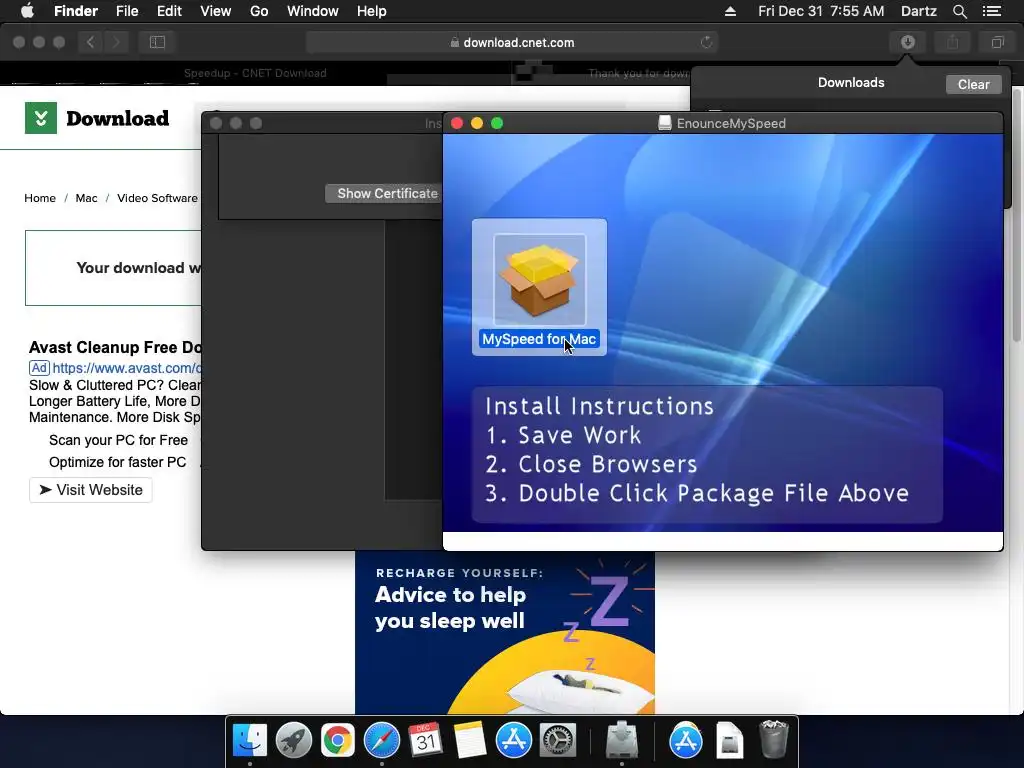Go back in Safari toolbar

pyautogui.click(x=91, y=42)
